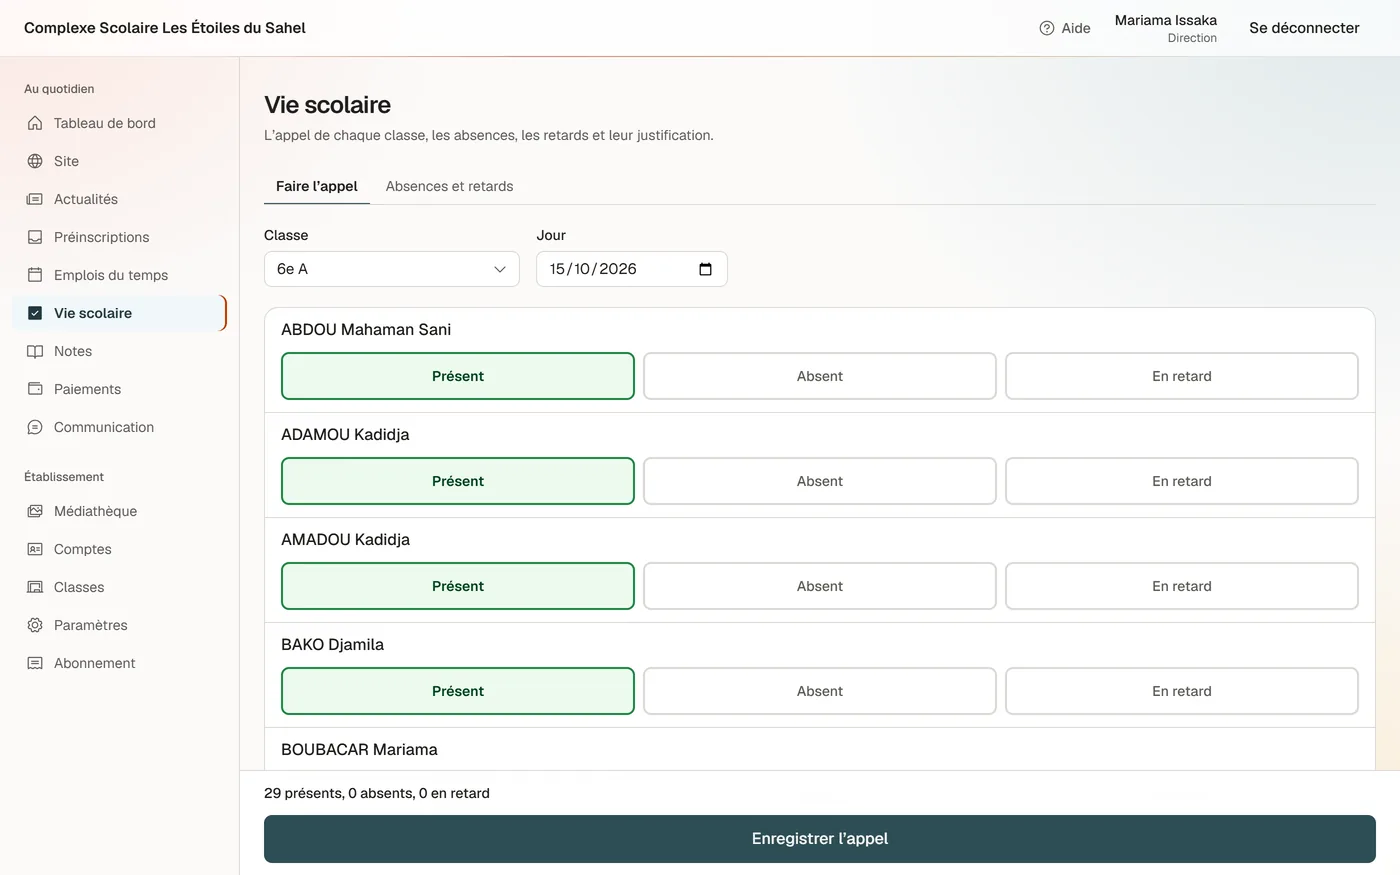Set AMADOU Kadidja to En retard
This screenshot has height=875, width=1400.
[x=1182, y=586]
